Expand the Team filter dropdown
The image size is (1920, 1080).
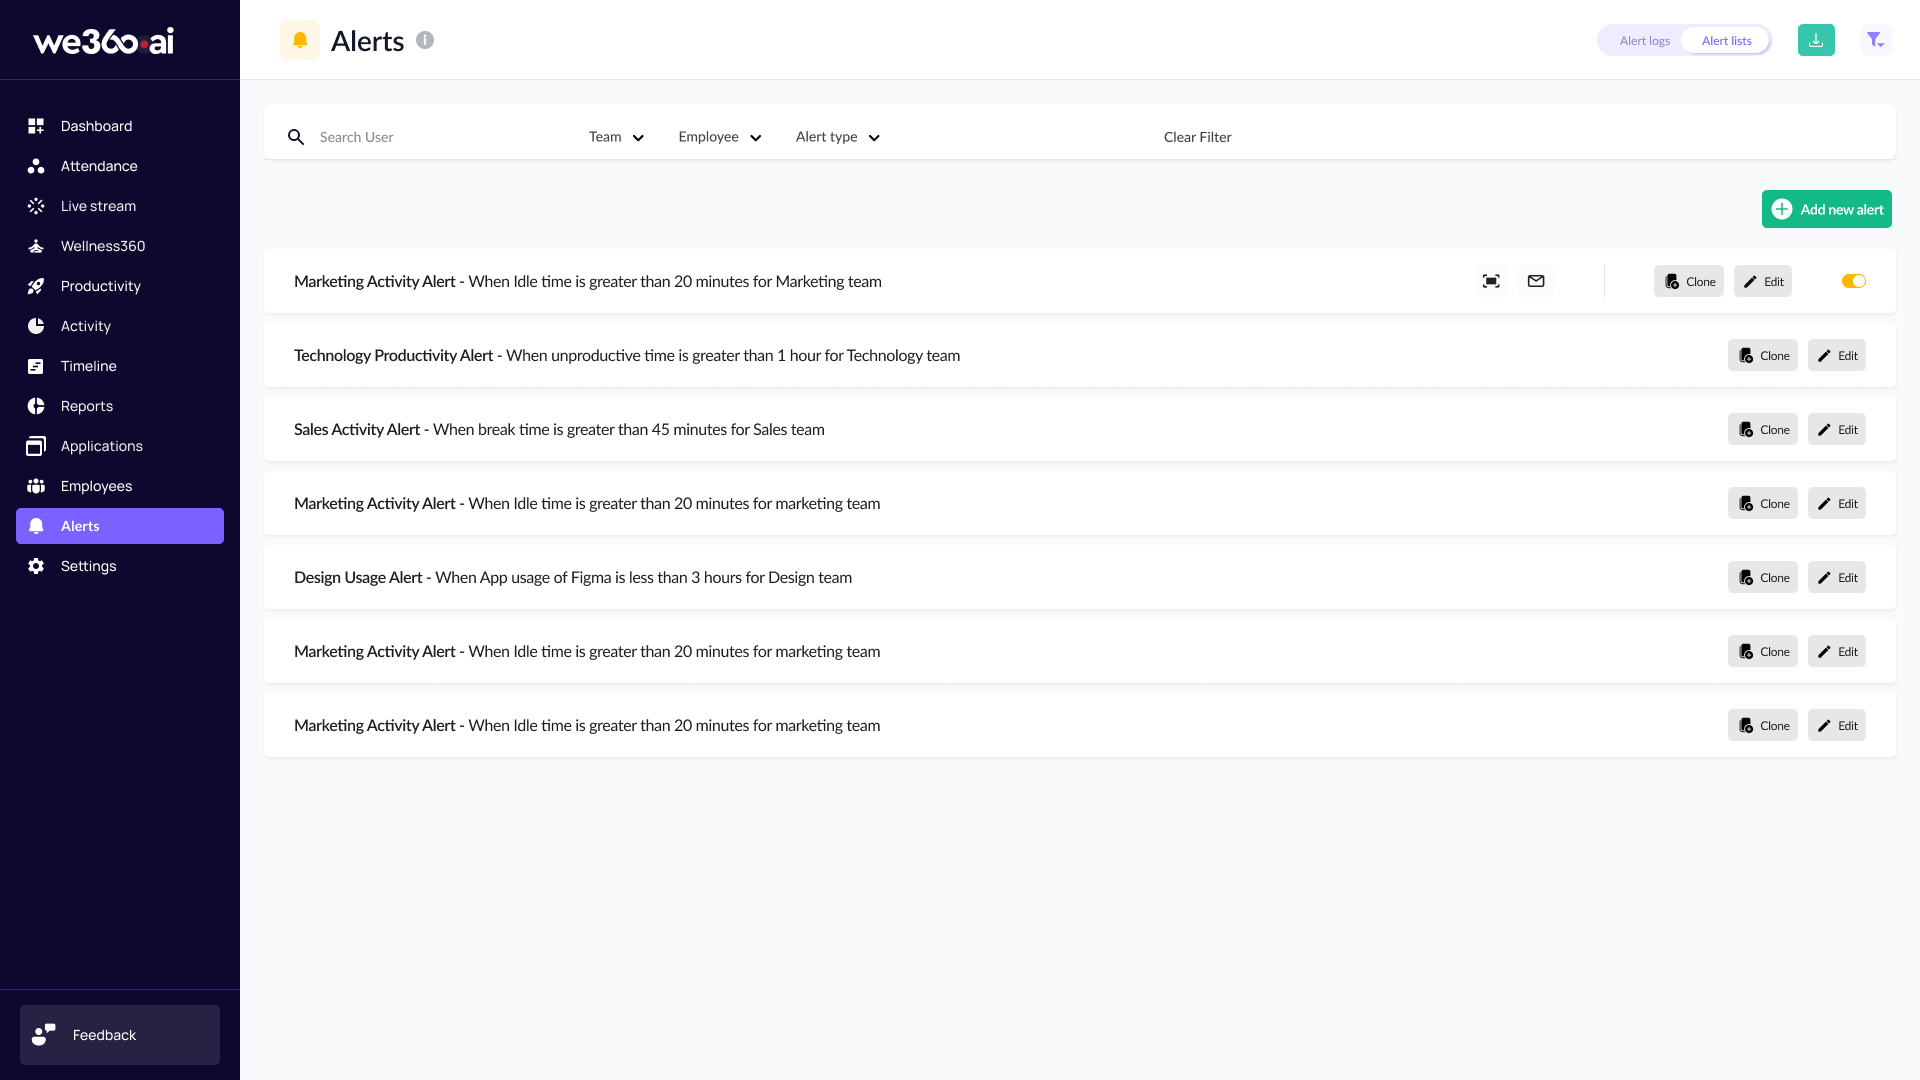coord(616,137)
